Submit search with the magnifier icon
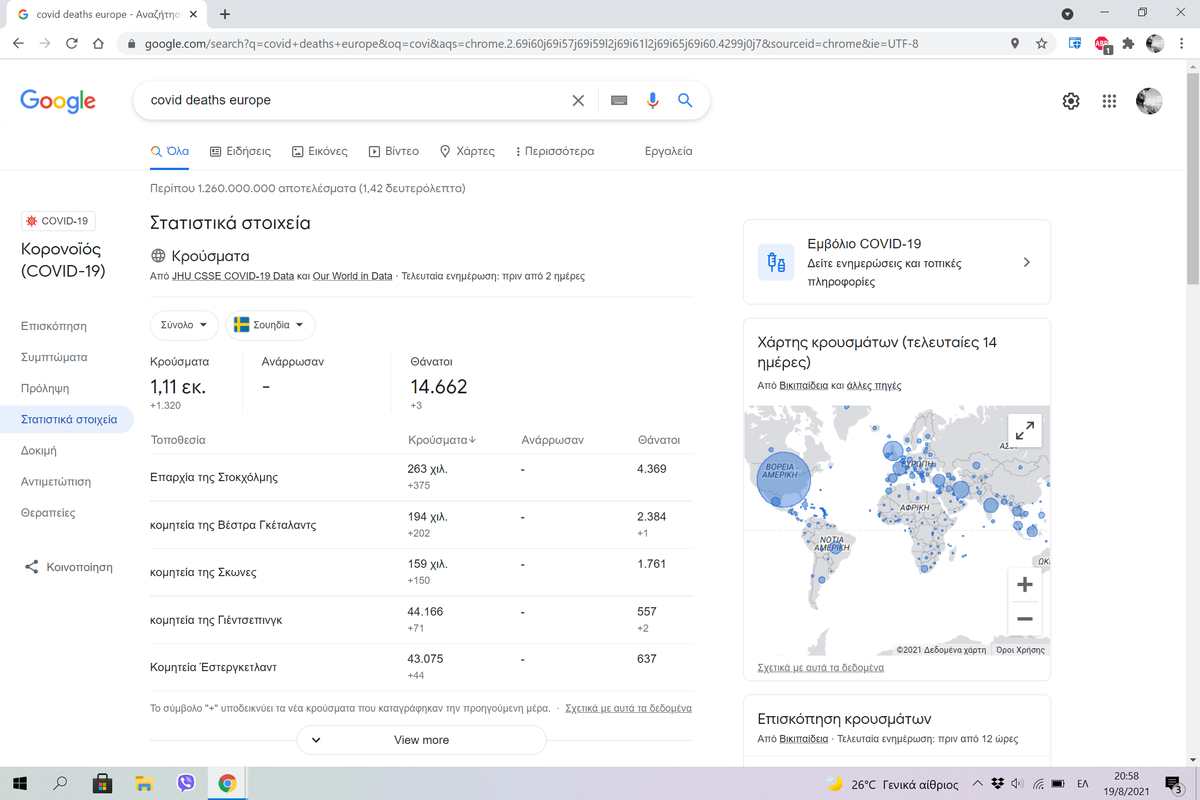The image size is (1200, 800). (685, 101)
